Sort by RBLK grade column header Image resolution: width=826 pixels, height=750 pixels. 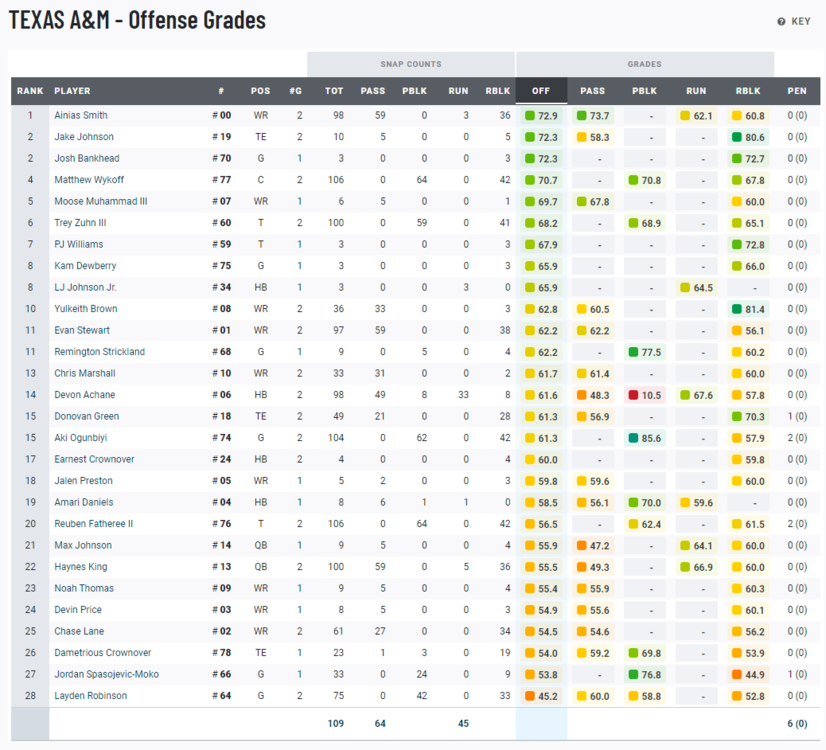(749, 91)
